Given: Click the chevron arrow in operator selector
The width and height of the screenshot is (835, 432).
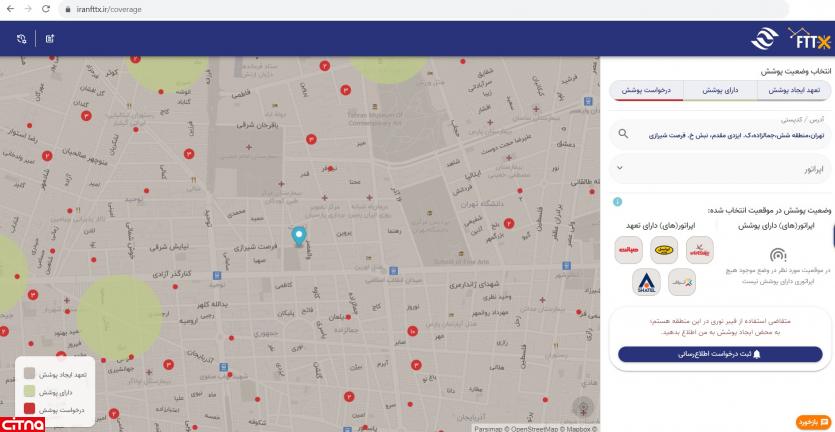Looking at the screenshot, I should point(620,170).
